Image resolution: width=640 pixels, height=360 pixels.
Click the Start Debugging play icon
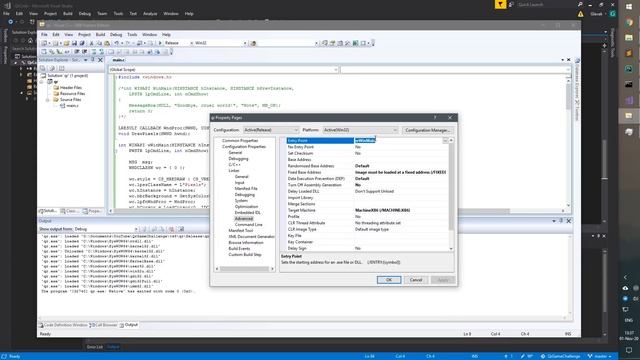(x=160, y=43)
